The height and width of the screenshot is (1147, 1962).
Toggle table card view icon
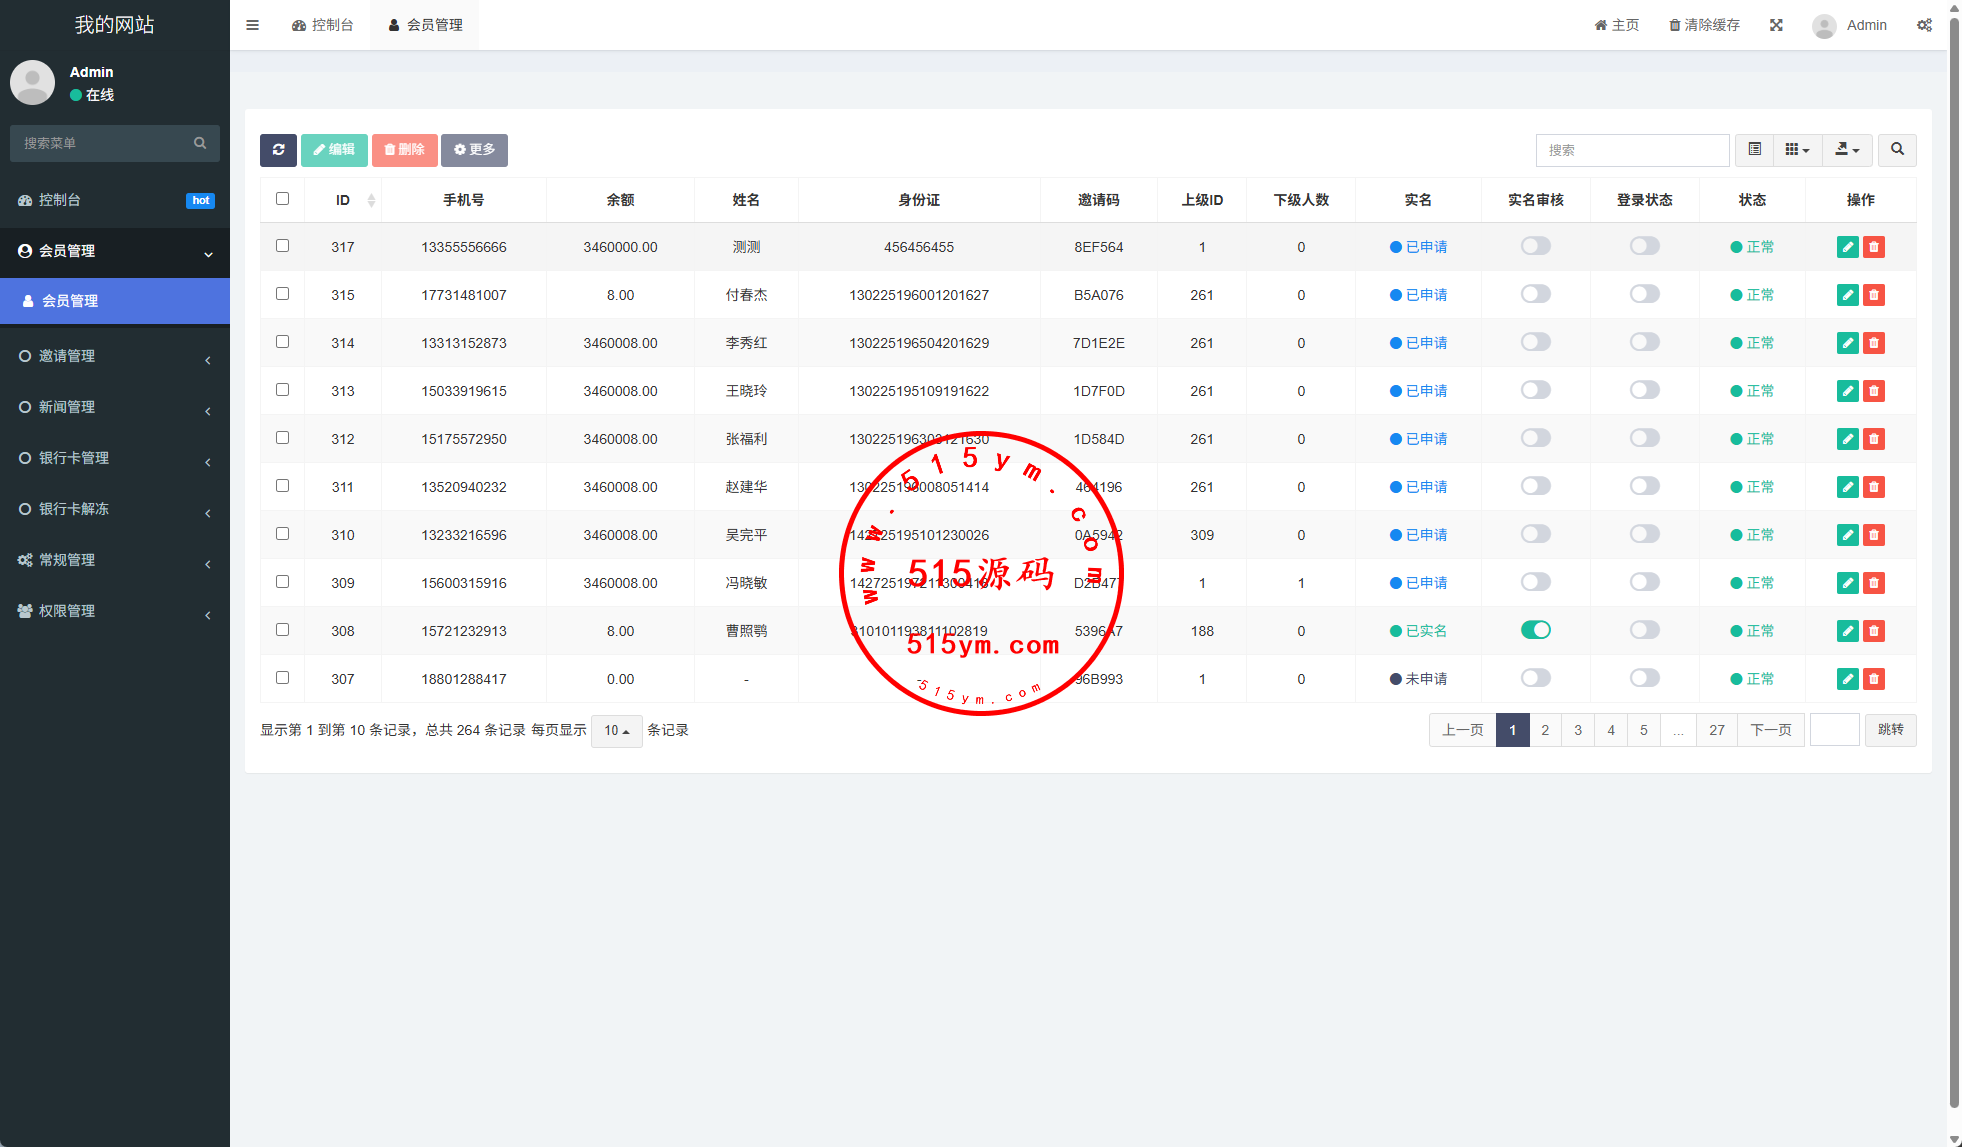click(1755, 150)
